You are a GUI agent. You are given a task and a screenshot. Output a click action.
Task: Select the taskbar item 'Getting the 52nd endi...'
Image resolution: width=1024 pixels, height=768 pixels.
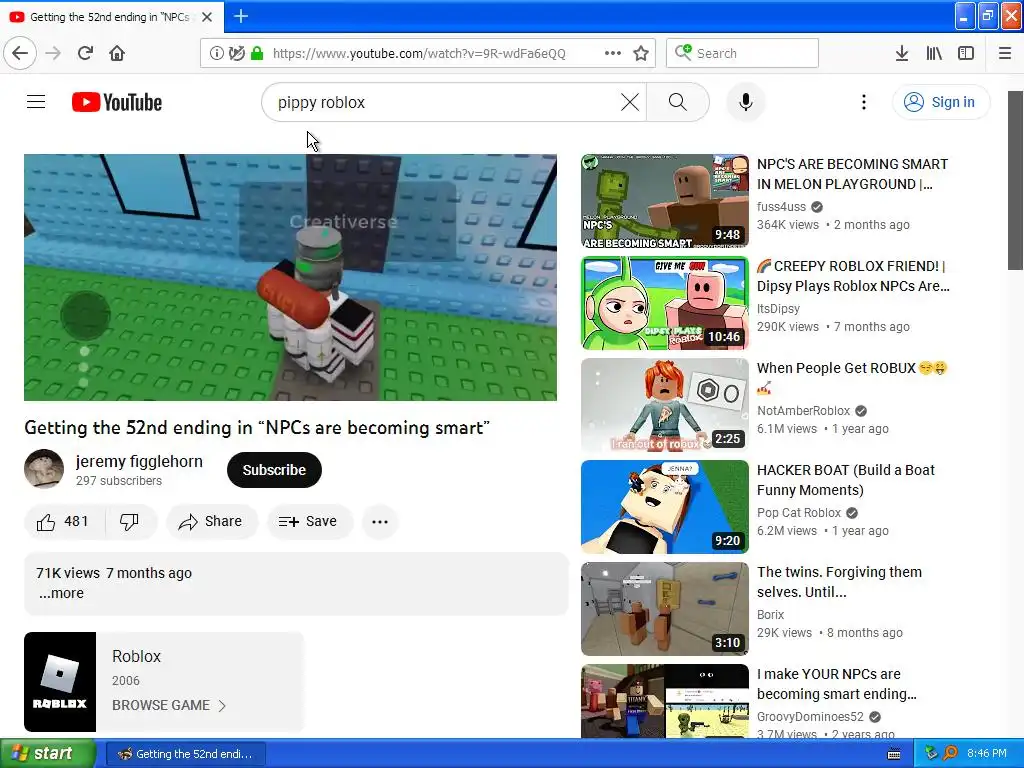pos(185,754)
